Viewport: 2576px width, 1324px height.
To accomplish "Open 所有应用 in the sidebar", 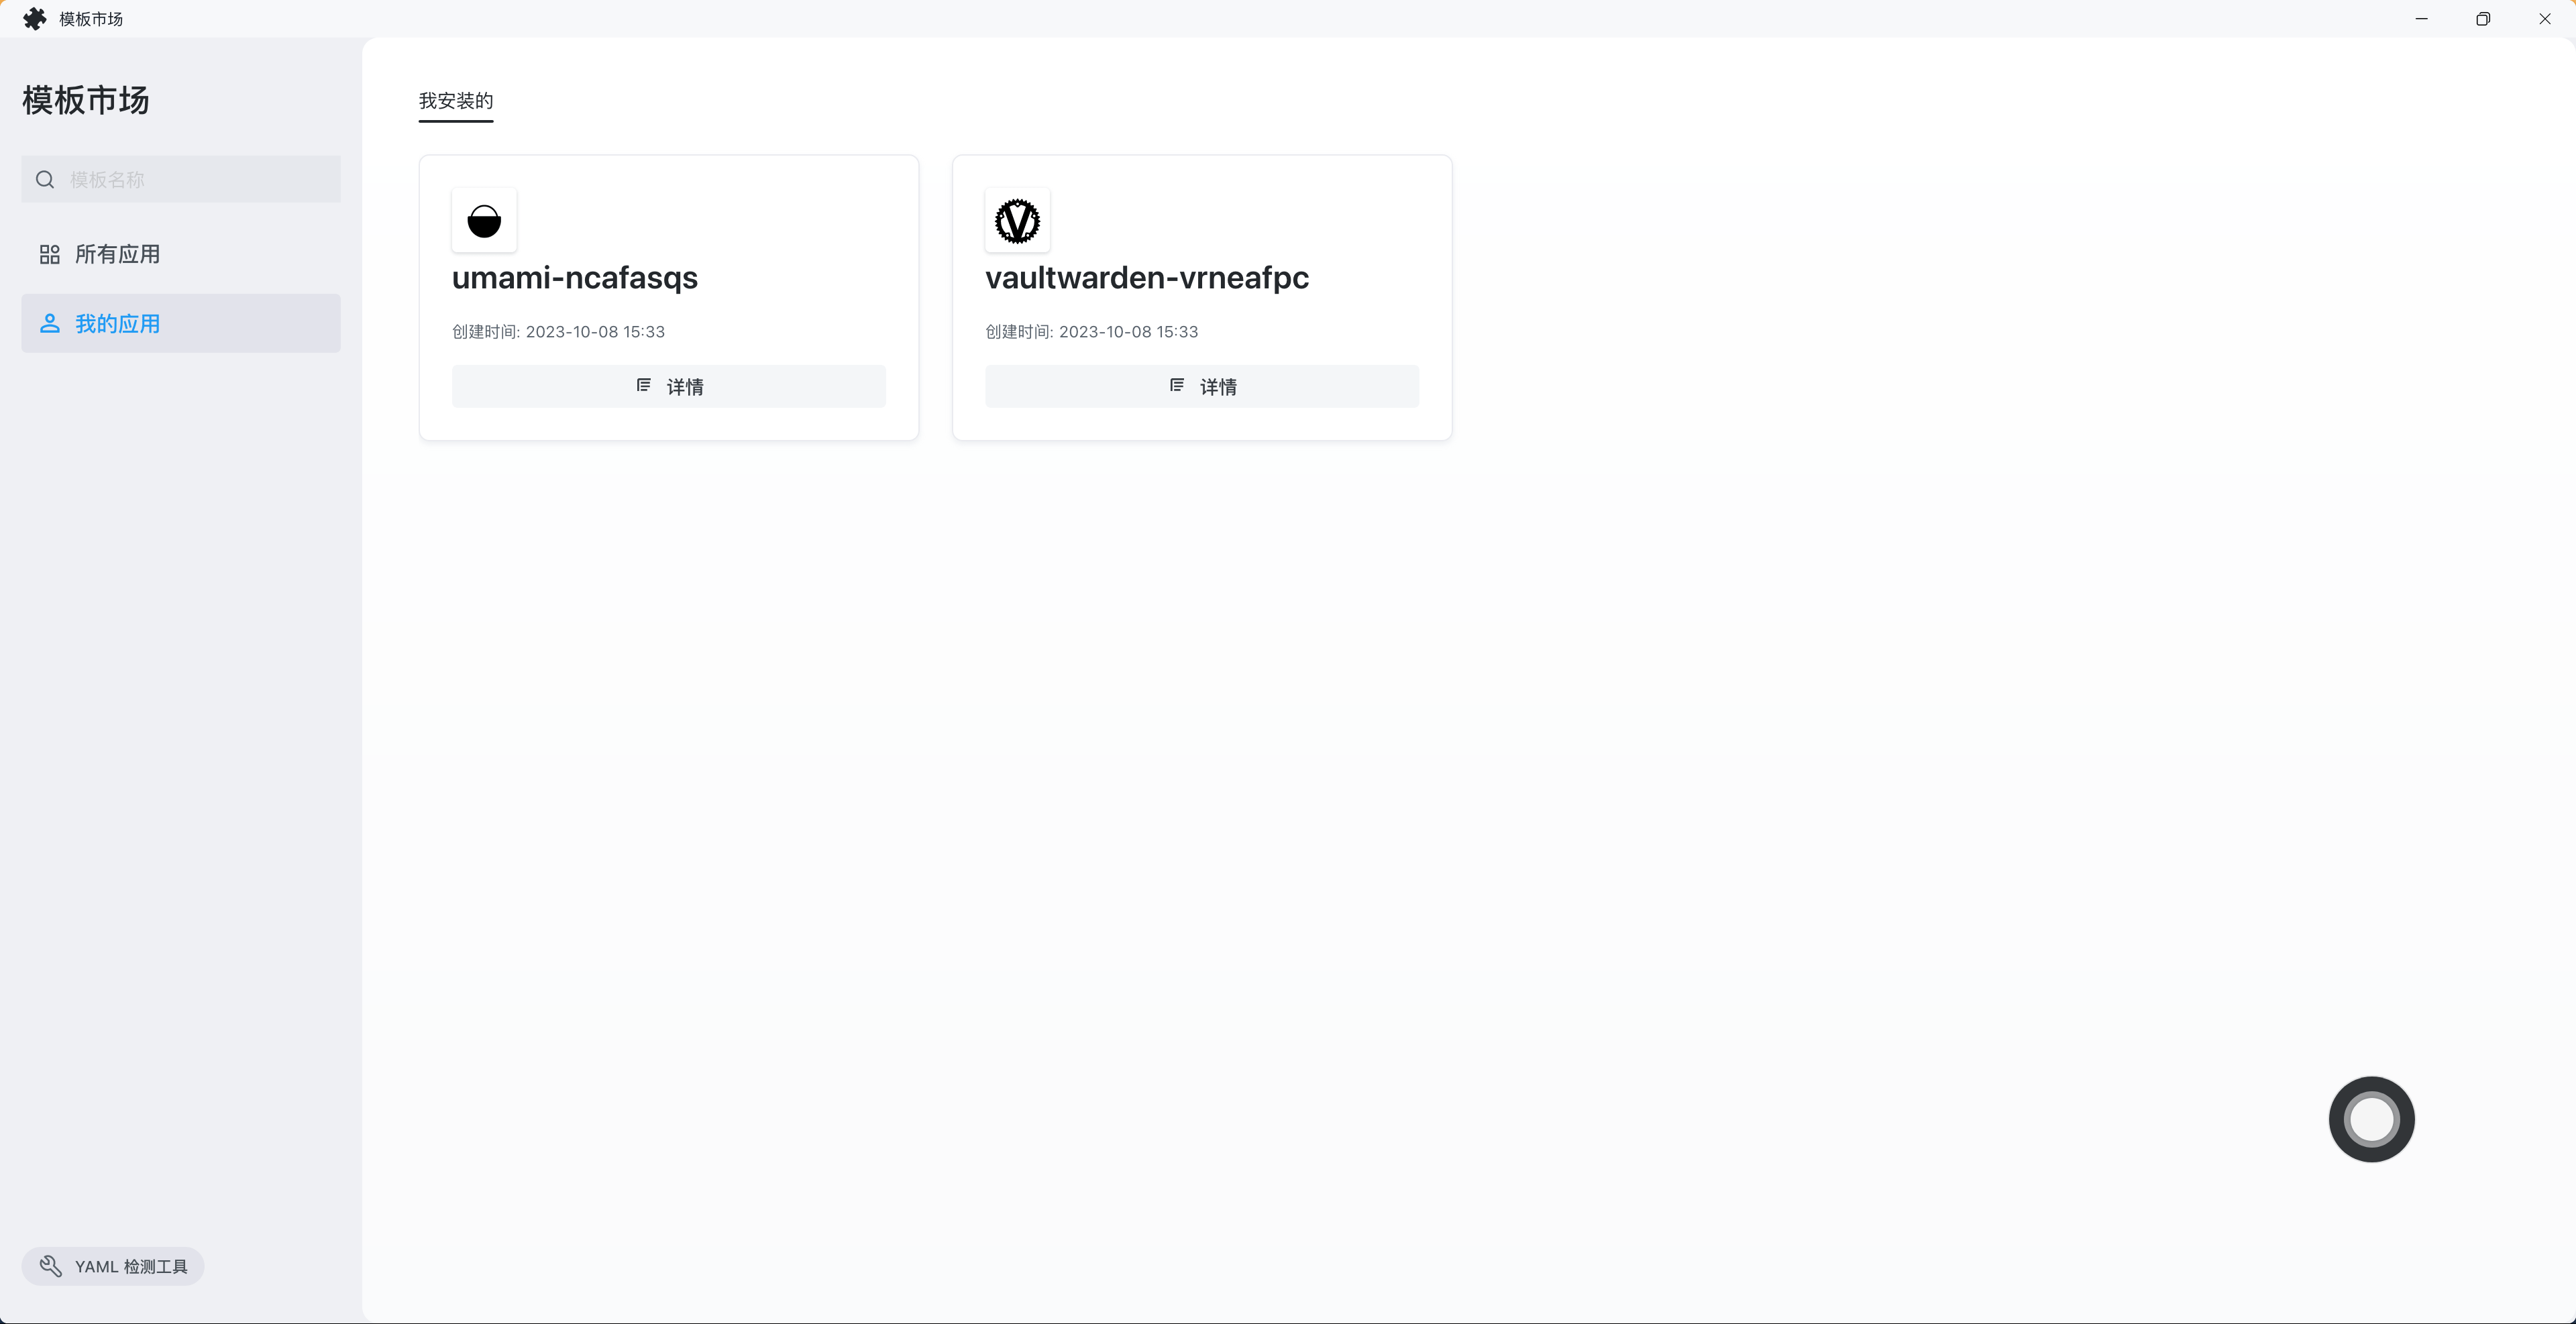I will (117, 255).
